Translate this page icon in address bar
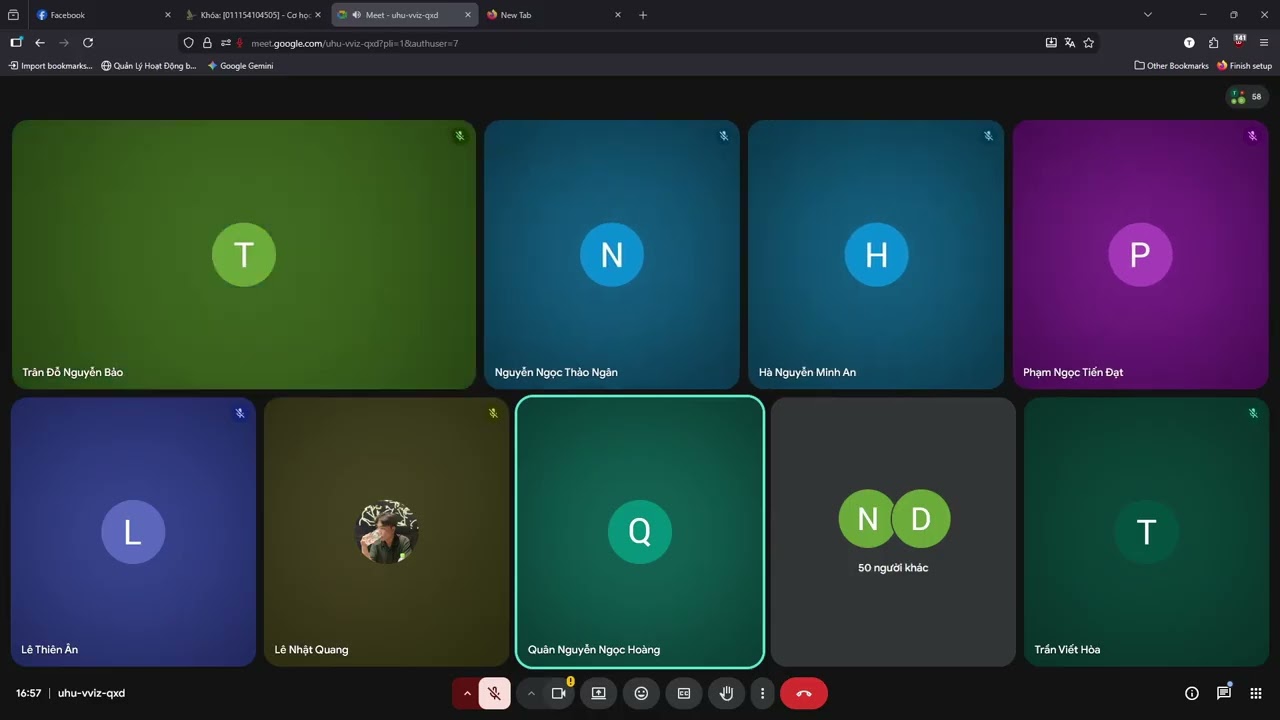This screenshot has height=720, width=1280. 1070,43
